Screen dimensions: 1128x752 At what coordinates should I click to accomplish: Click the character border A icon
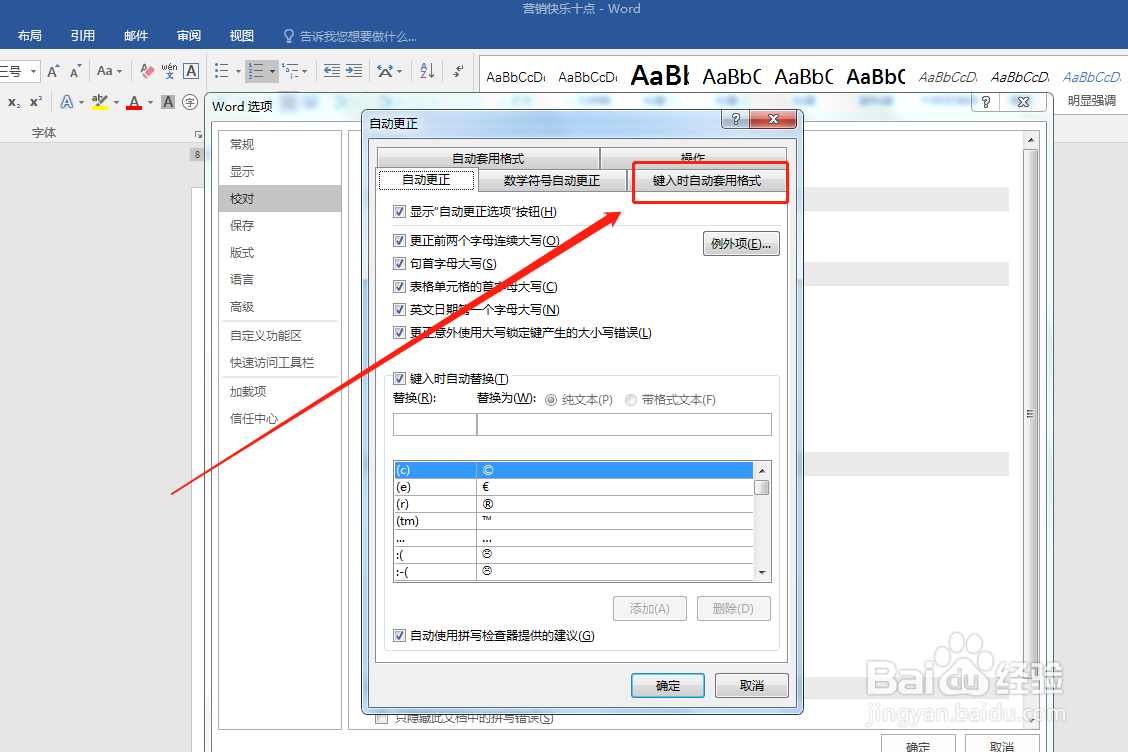pyautogui.click(x=191, y=71)
